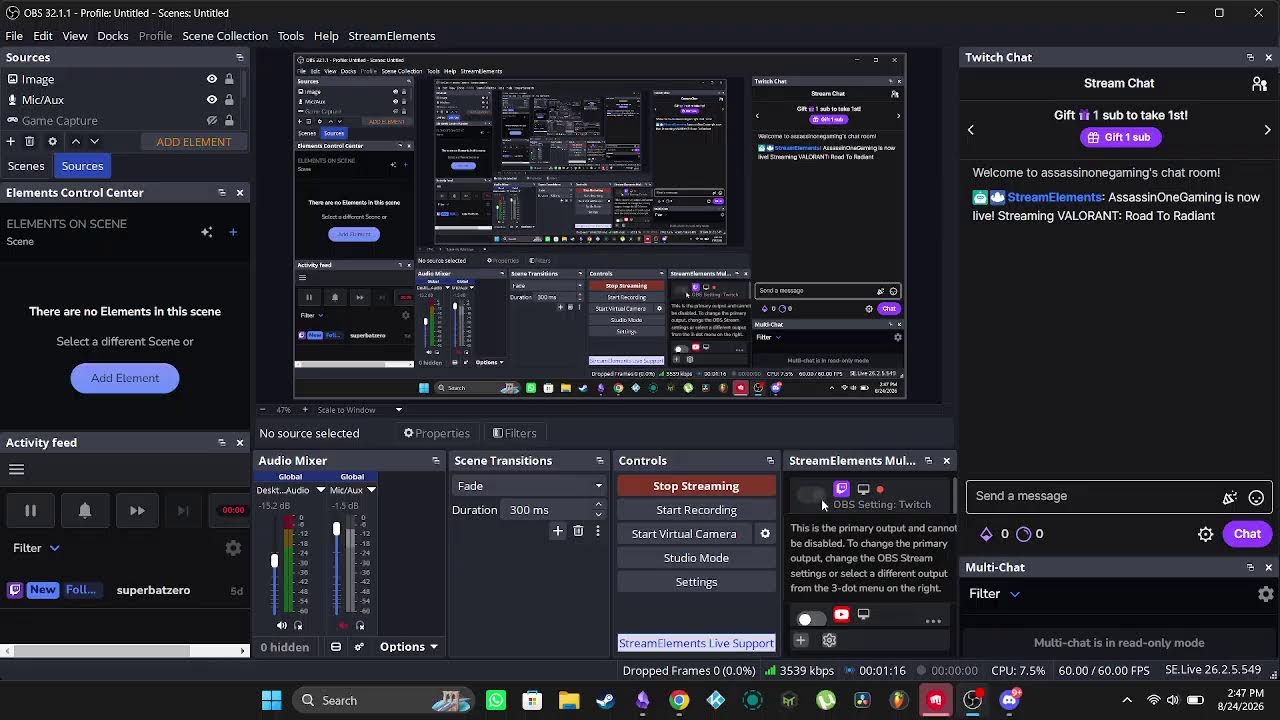Add a new source with the plus icon
The image size is (1280, 720).
pyautogui.click(x=12, y=142)
